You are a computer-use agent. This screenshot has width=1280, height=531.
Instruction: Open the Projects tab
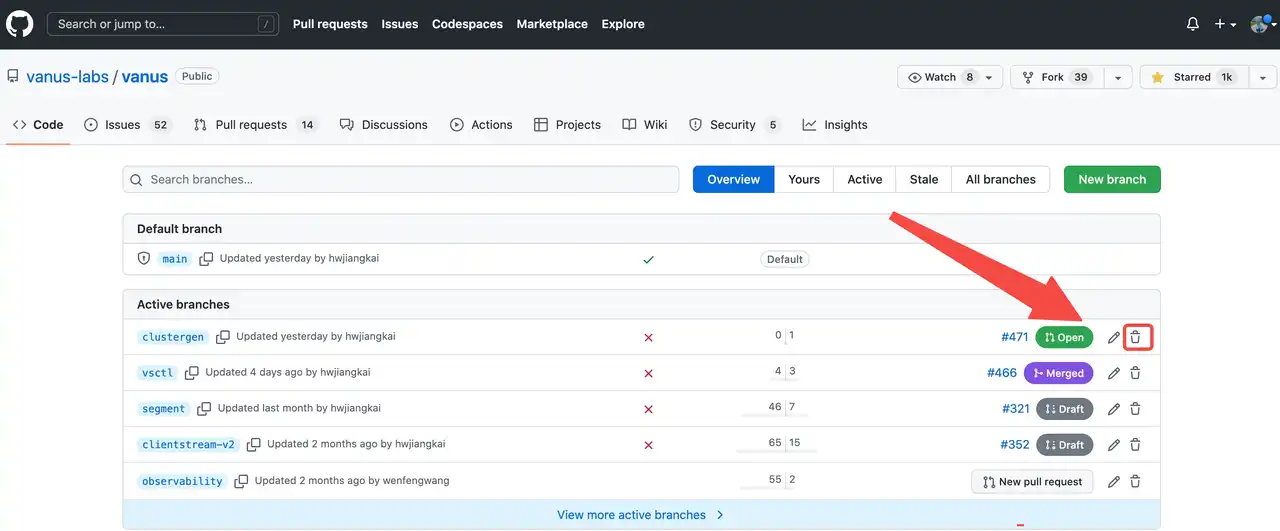point(567,125)
